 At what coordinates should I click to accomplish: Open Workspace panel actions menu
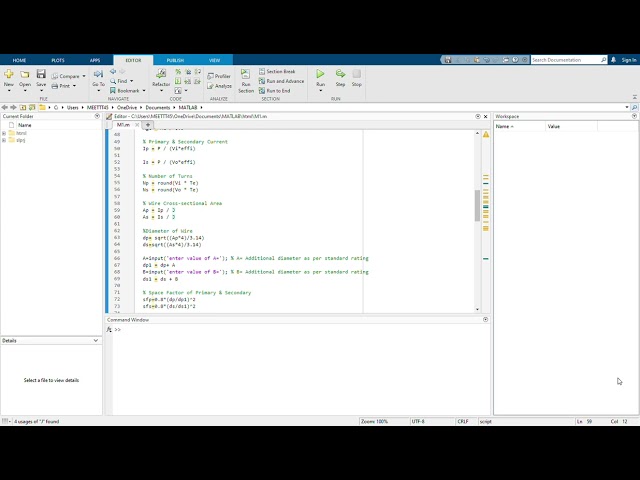point(634,116)
